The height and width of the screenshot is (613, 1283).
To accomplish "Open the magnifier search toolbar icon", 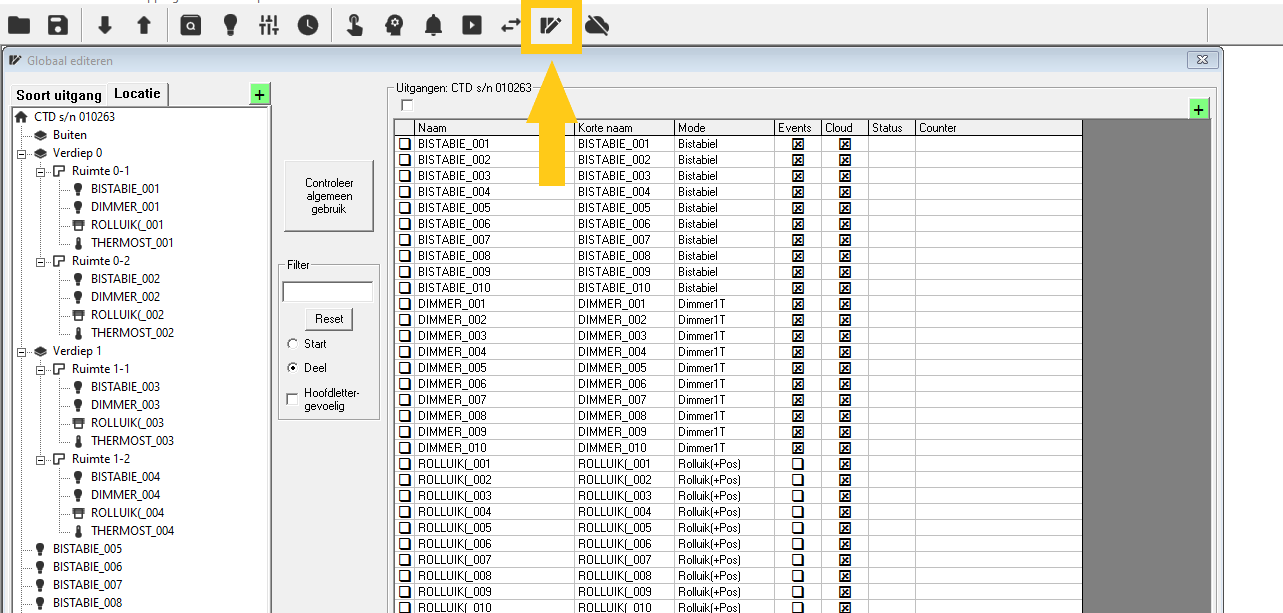I will point(190,25).
